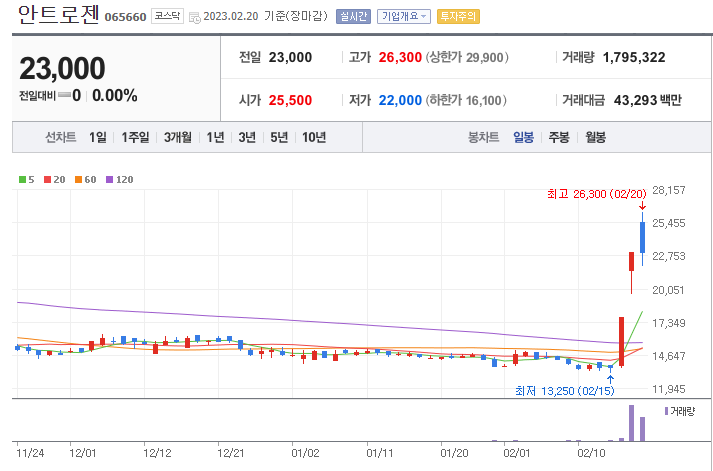
Task: Click the 코스닥 market badge
Action: (167, 16)
